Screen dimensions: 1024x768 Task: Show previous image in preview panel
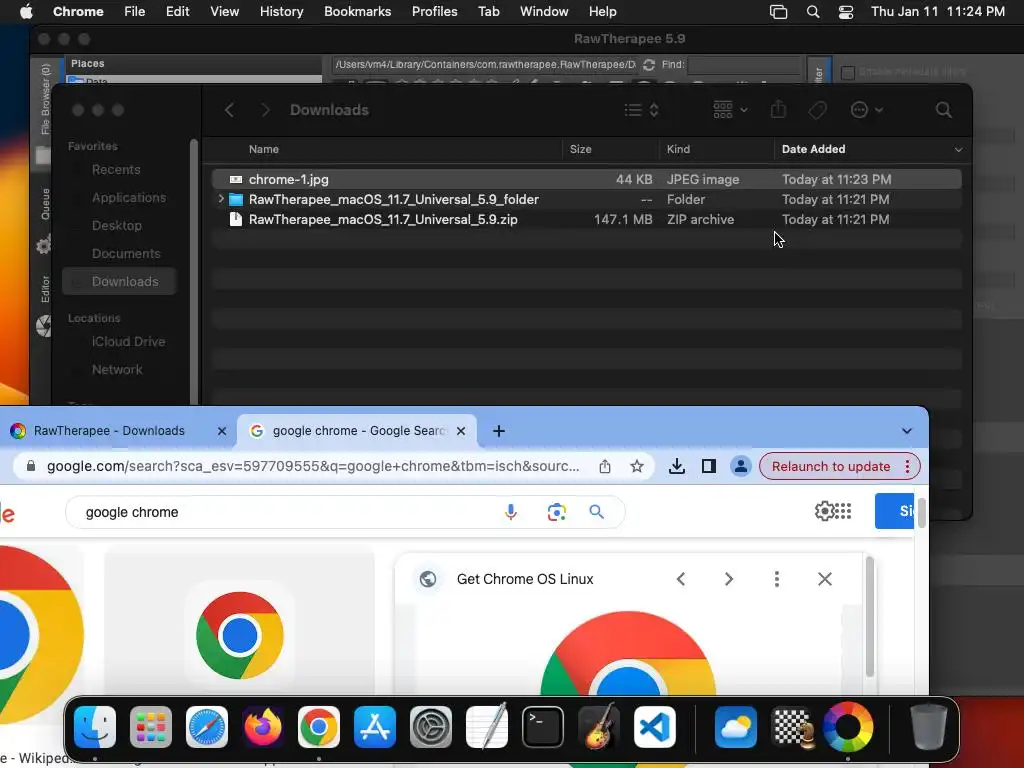click(x=680, y=579)
